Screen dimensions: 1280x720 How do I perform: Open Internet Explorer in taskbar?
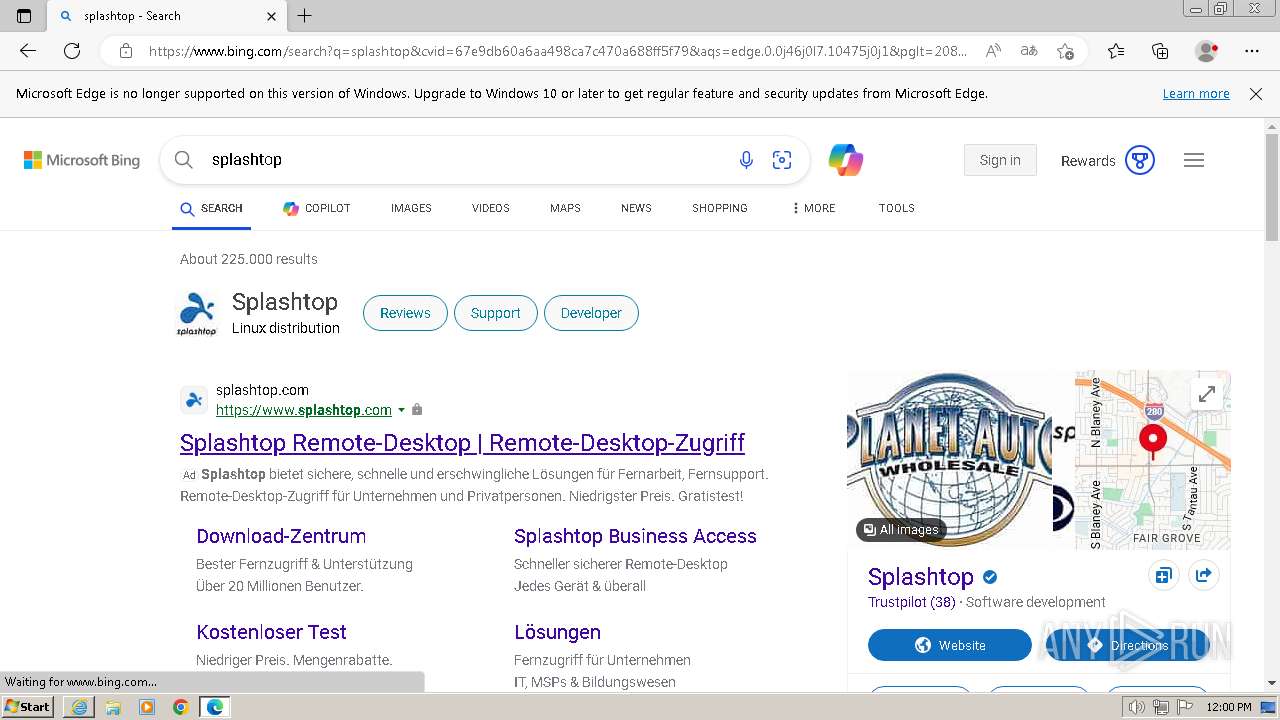[x=79, y=707]
